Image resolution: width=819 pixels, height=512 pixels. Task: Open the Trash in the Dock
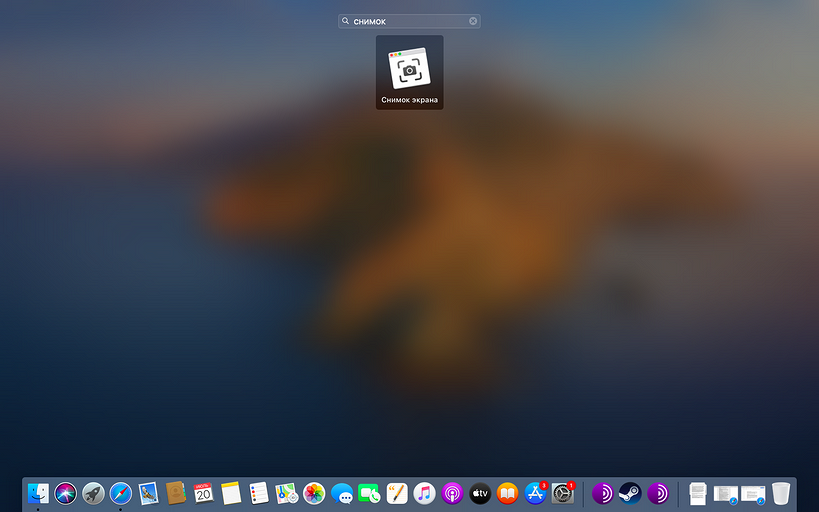[x=781, y=493]
